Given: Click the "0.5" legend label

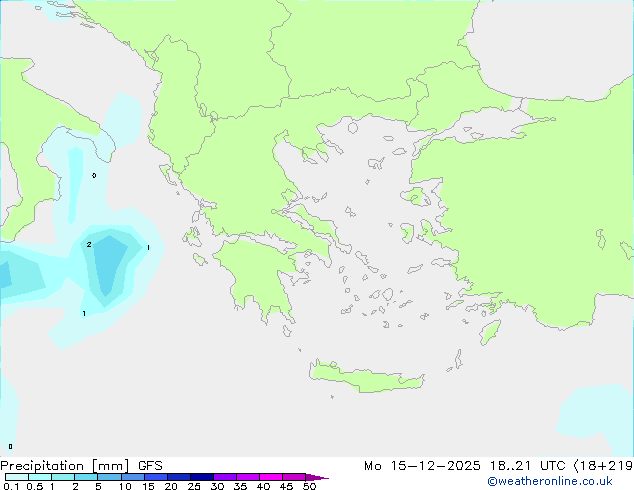Looking at the screenshot, I should pyautogui.click(x=35, y=486).
